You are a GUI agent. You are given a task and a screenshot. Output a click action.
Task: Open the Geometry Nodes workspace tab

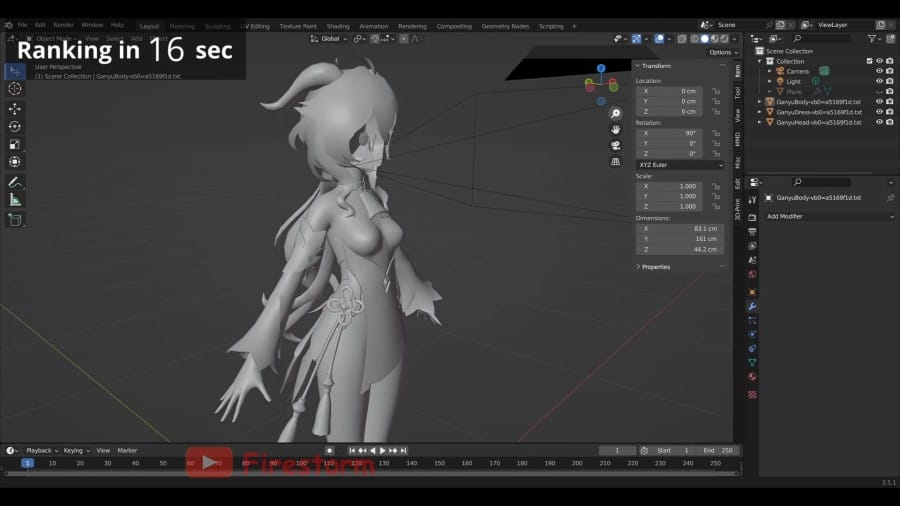point(505,26)
